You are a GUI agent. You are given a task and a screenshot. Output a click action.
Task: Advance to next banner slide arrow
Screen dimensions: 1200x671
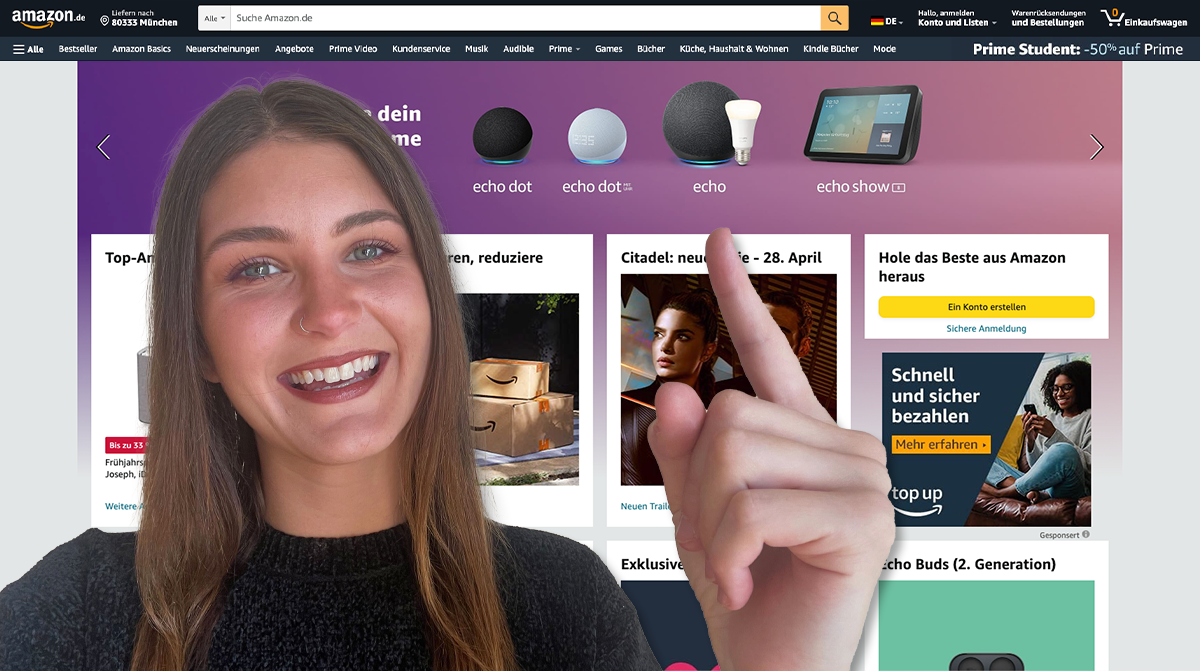pos(1096,147)
